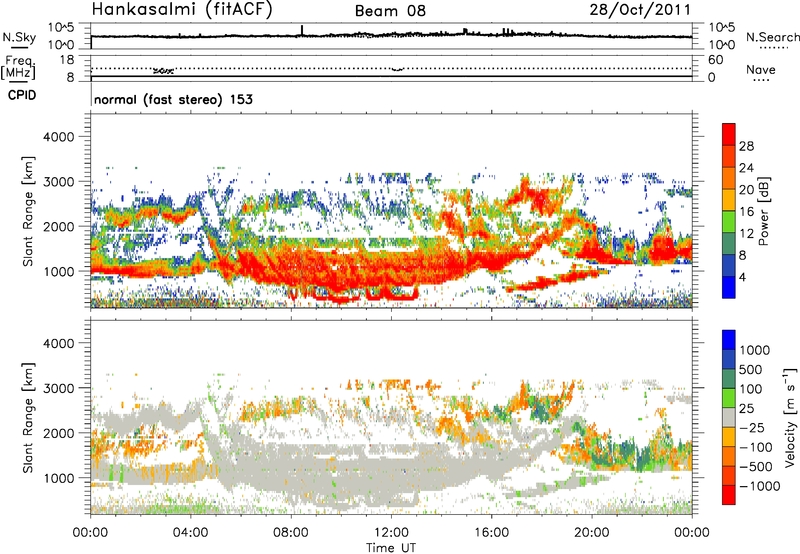Click the red top of power colorbar
The width and height of the screenshot is (800, 554).
729,134
